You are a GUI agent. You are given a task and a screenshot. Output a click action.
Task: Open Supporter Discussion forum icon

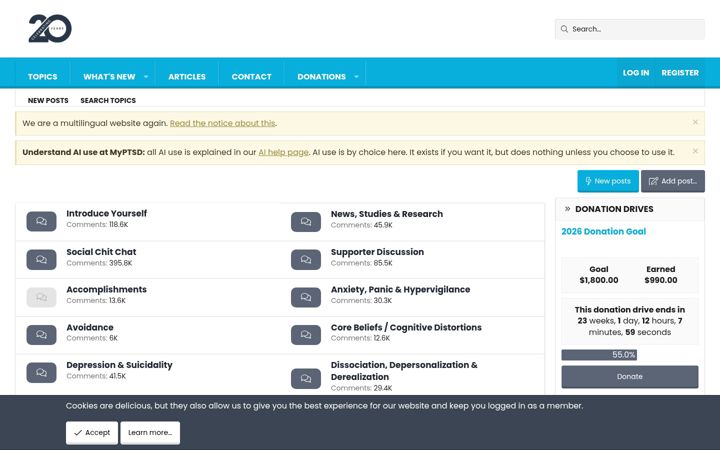tap(306, 259)
